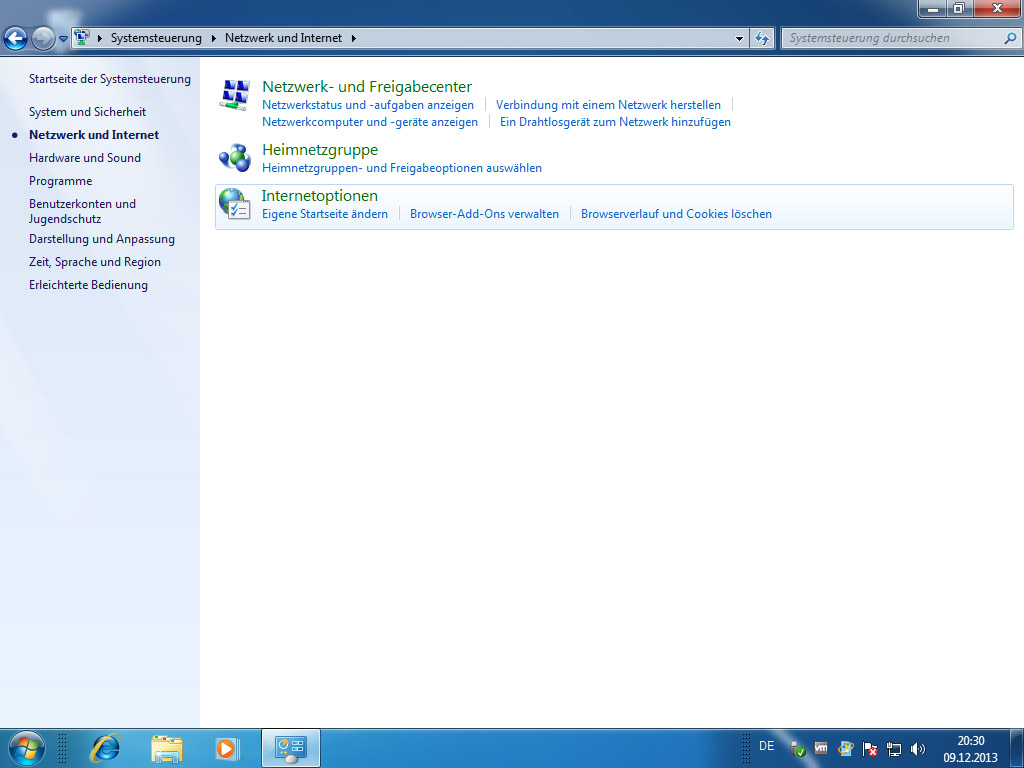Click Eigene Startseite ändern
The height and width of the screenshot is (768, 1024).
325,214
